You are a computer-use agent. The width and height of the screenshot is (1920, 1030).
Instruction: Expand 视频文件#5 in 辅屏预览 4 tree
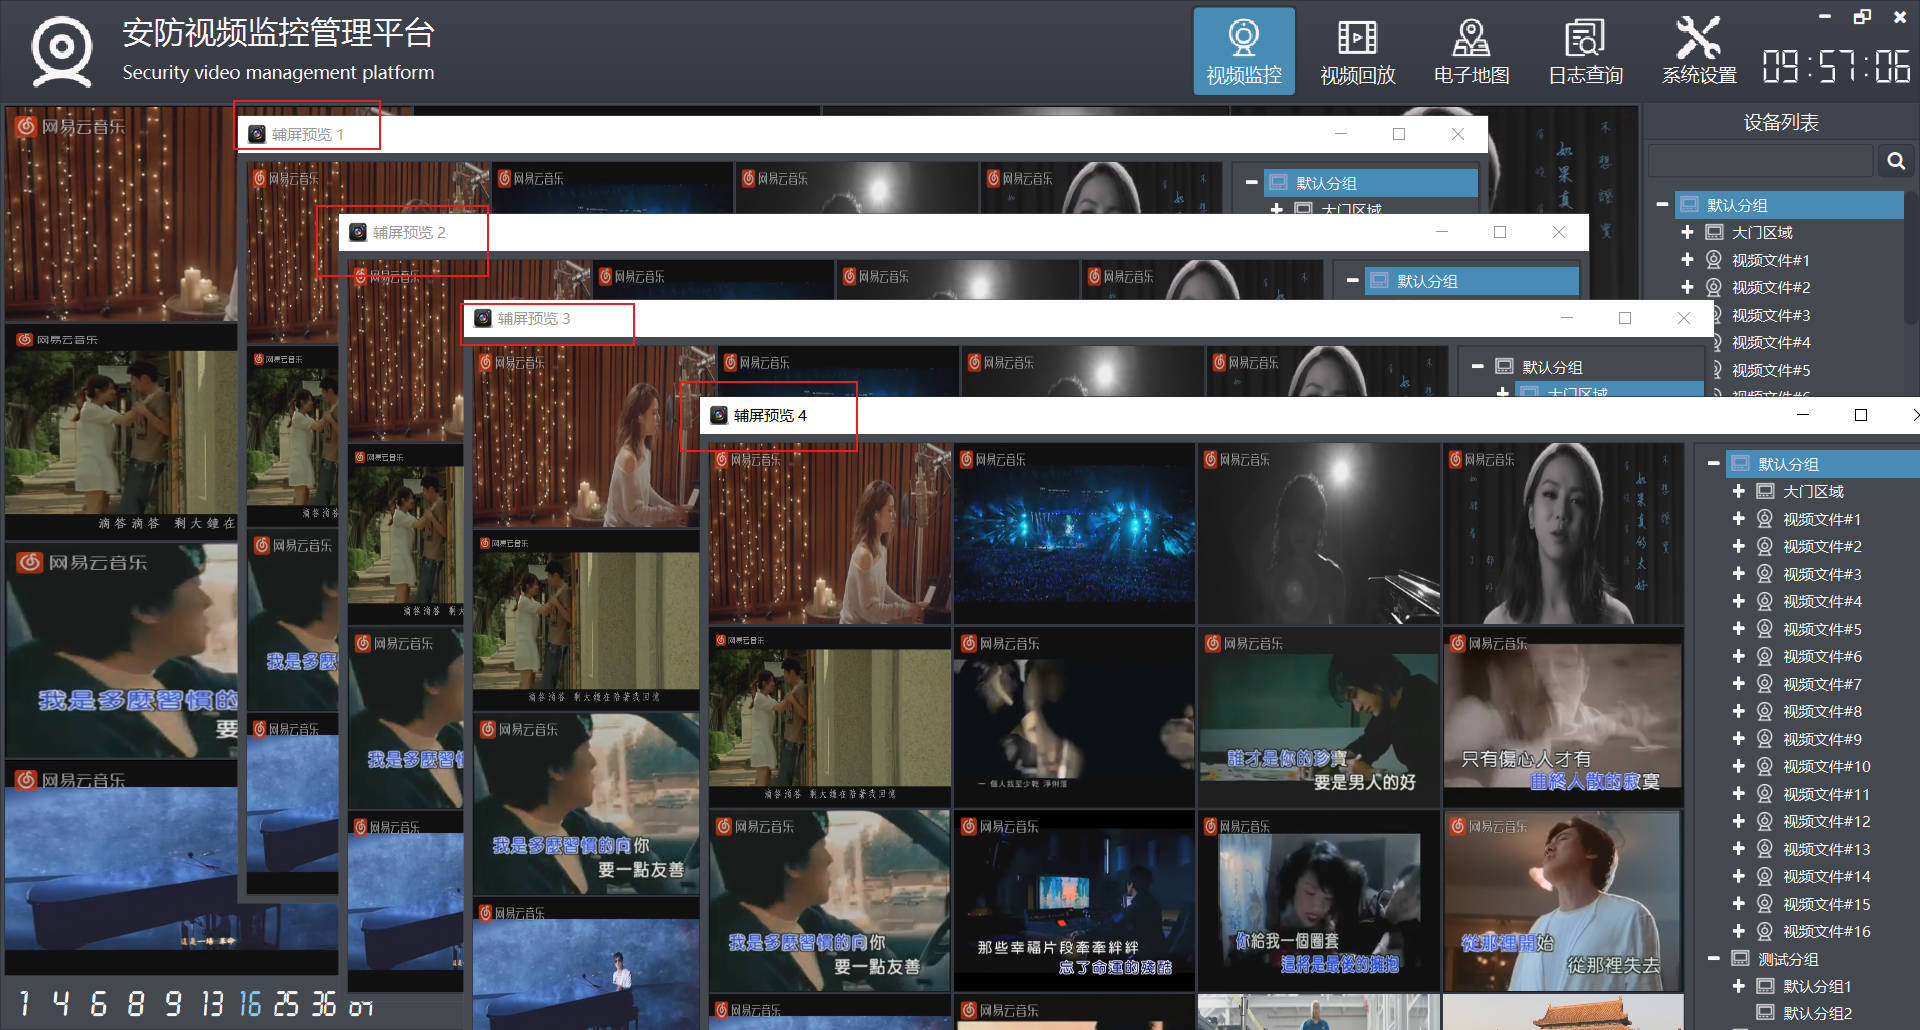[1738, 629]
